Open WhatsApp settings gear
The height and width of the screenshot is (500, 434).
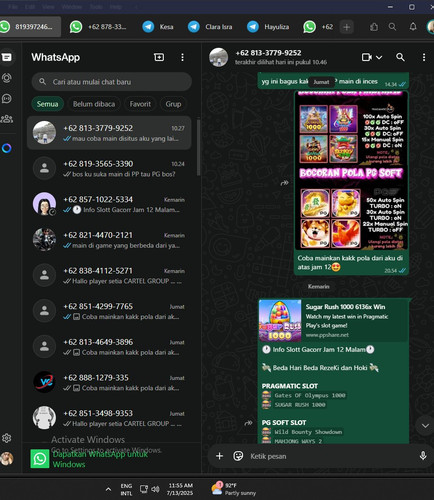click(x=7, y=438)
